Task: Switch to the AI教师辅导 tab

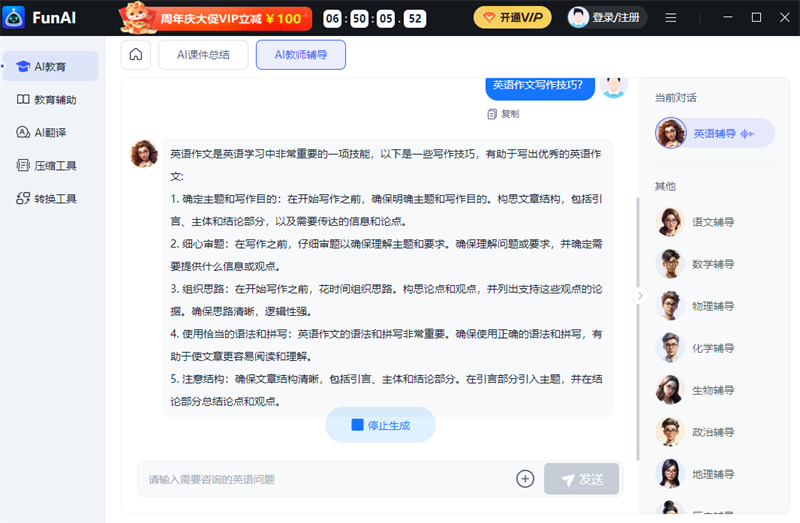Action: [301, 55]
